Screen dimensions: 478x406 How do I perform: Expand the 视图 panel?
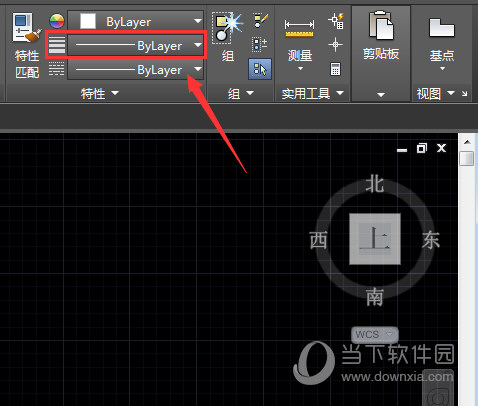click(435, 94)
